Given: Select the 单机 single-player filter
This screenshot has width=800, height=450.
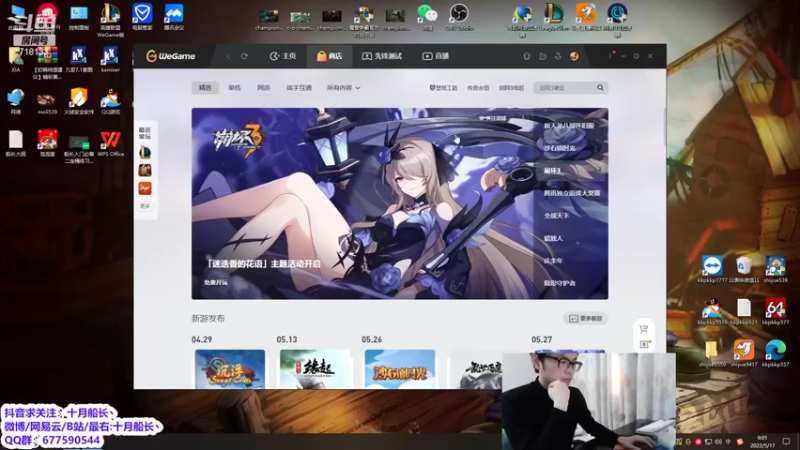Looking at the screenshot, I should pos(234,88).
